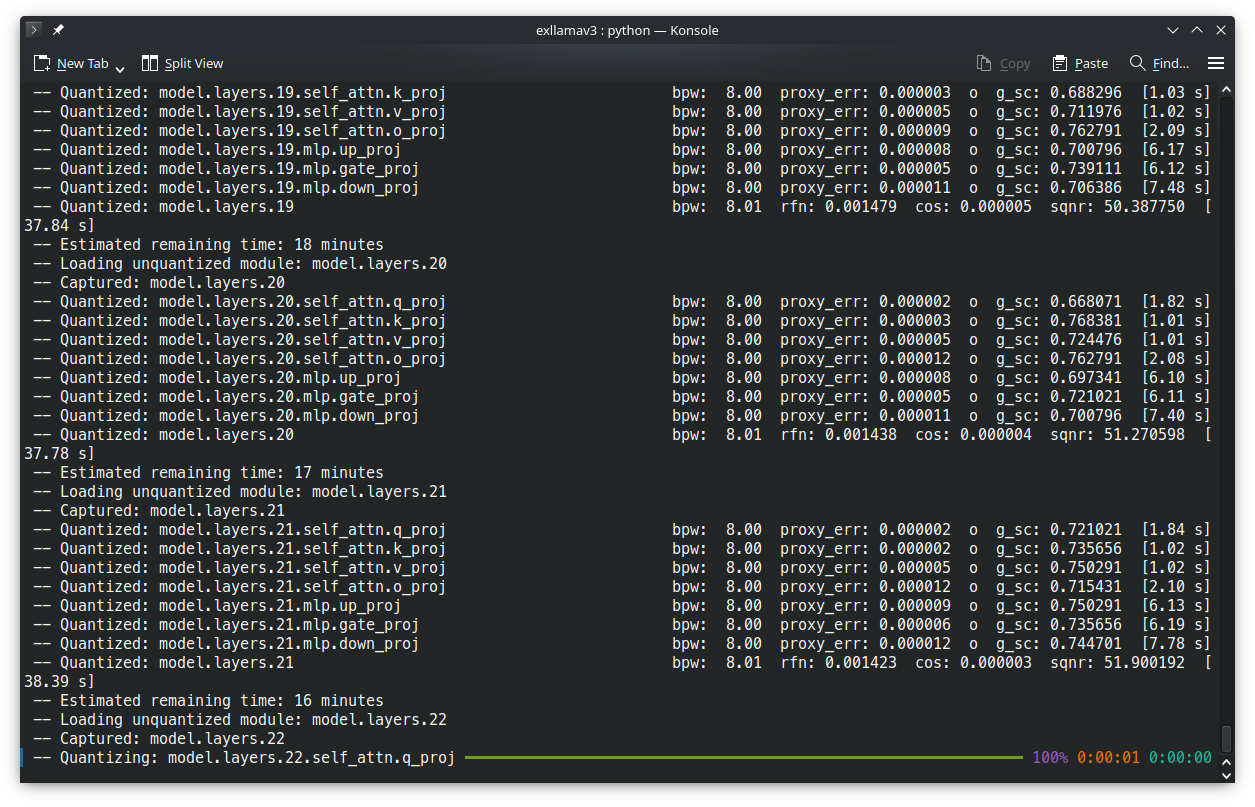
Task: Click sqnr value 50.387750
Action: (1144, 207)
